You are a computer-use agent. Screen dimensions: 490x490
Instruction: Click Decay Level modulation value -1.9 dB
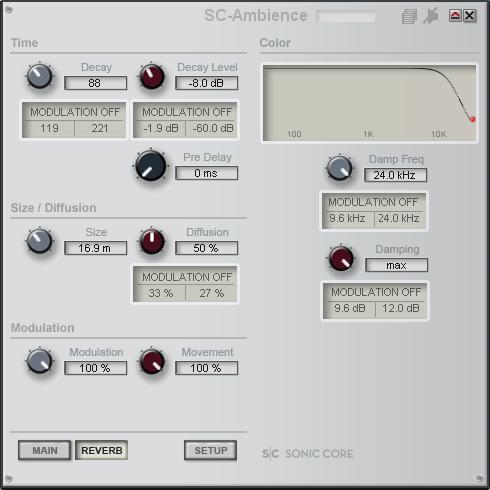[x=161, y=128]
